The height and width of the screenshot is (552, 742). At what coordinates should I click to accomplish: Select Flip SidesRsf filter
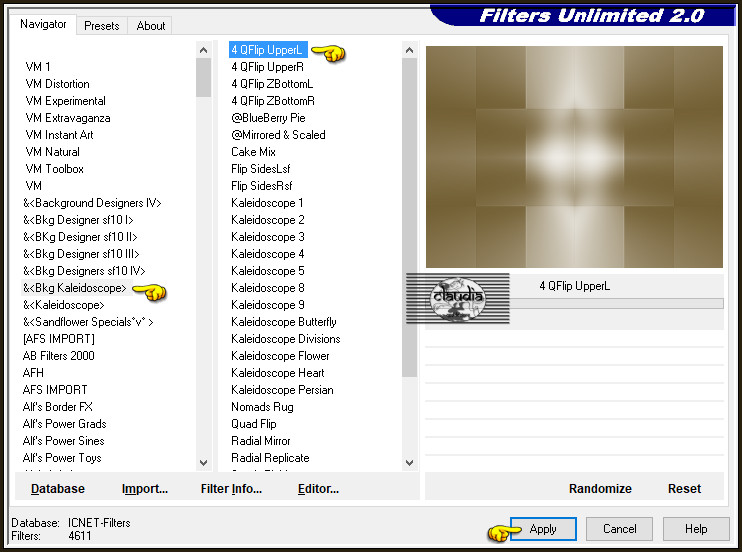point(262,186)
